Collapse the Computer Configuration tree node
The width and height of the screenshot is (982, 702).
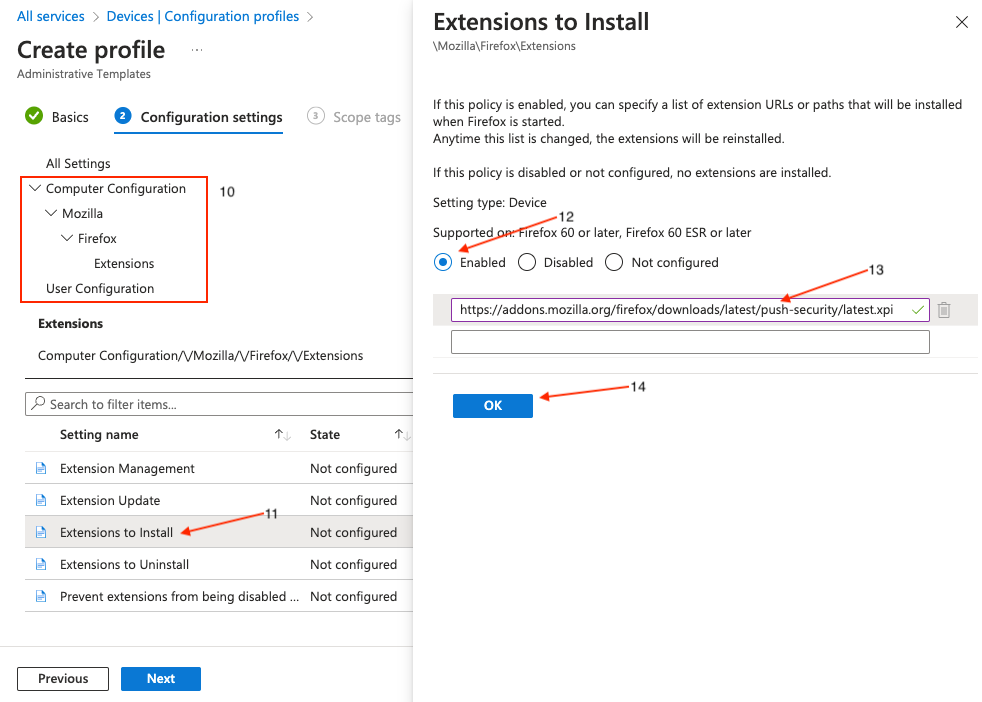click(35, 188)
